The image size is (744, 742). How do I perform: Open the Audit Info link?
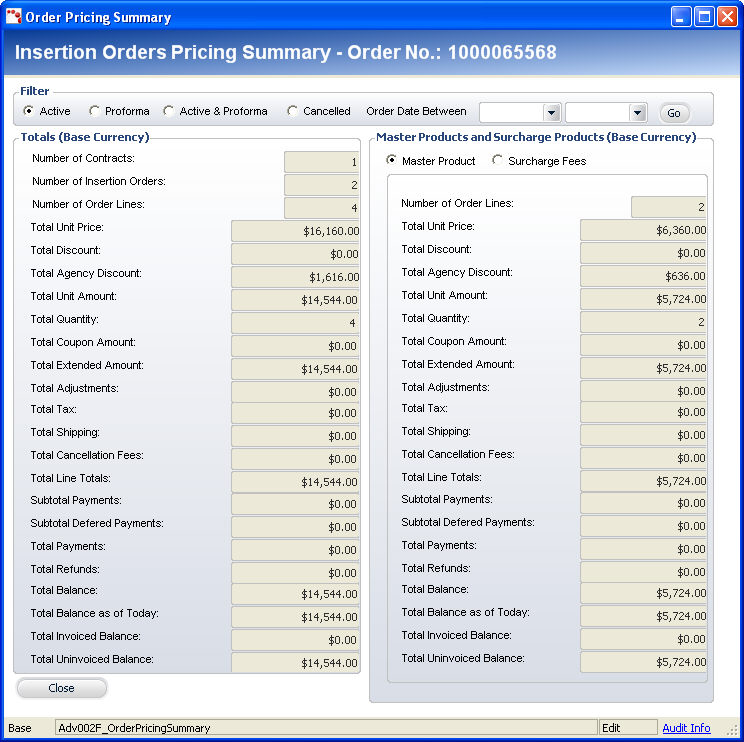coord(686,728)
